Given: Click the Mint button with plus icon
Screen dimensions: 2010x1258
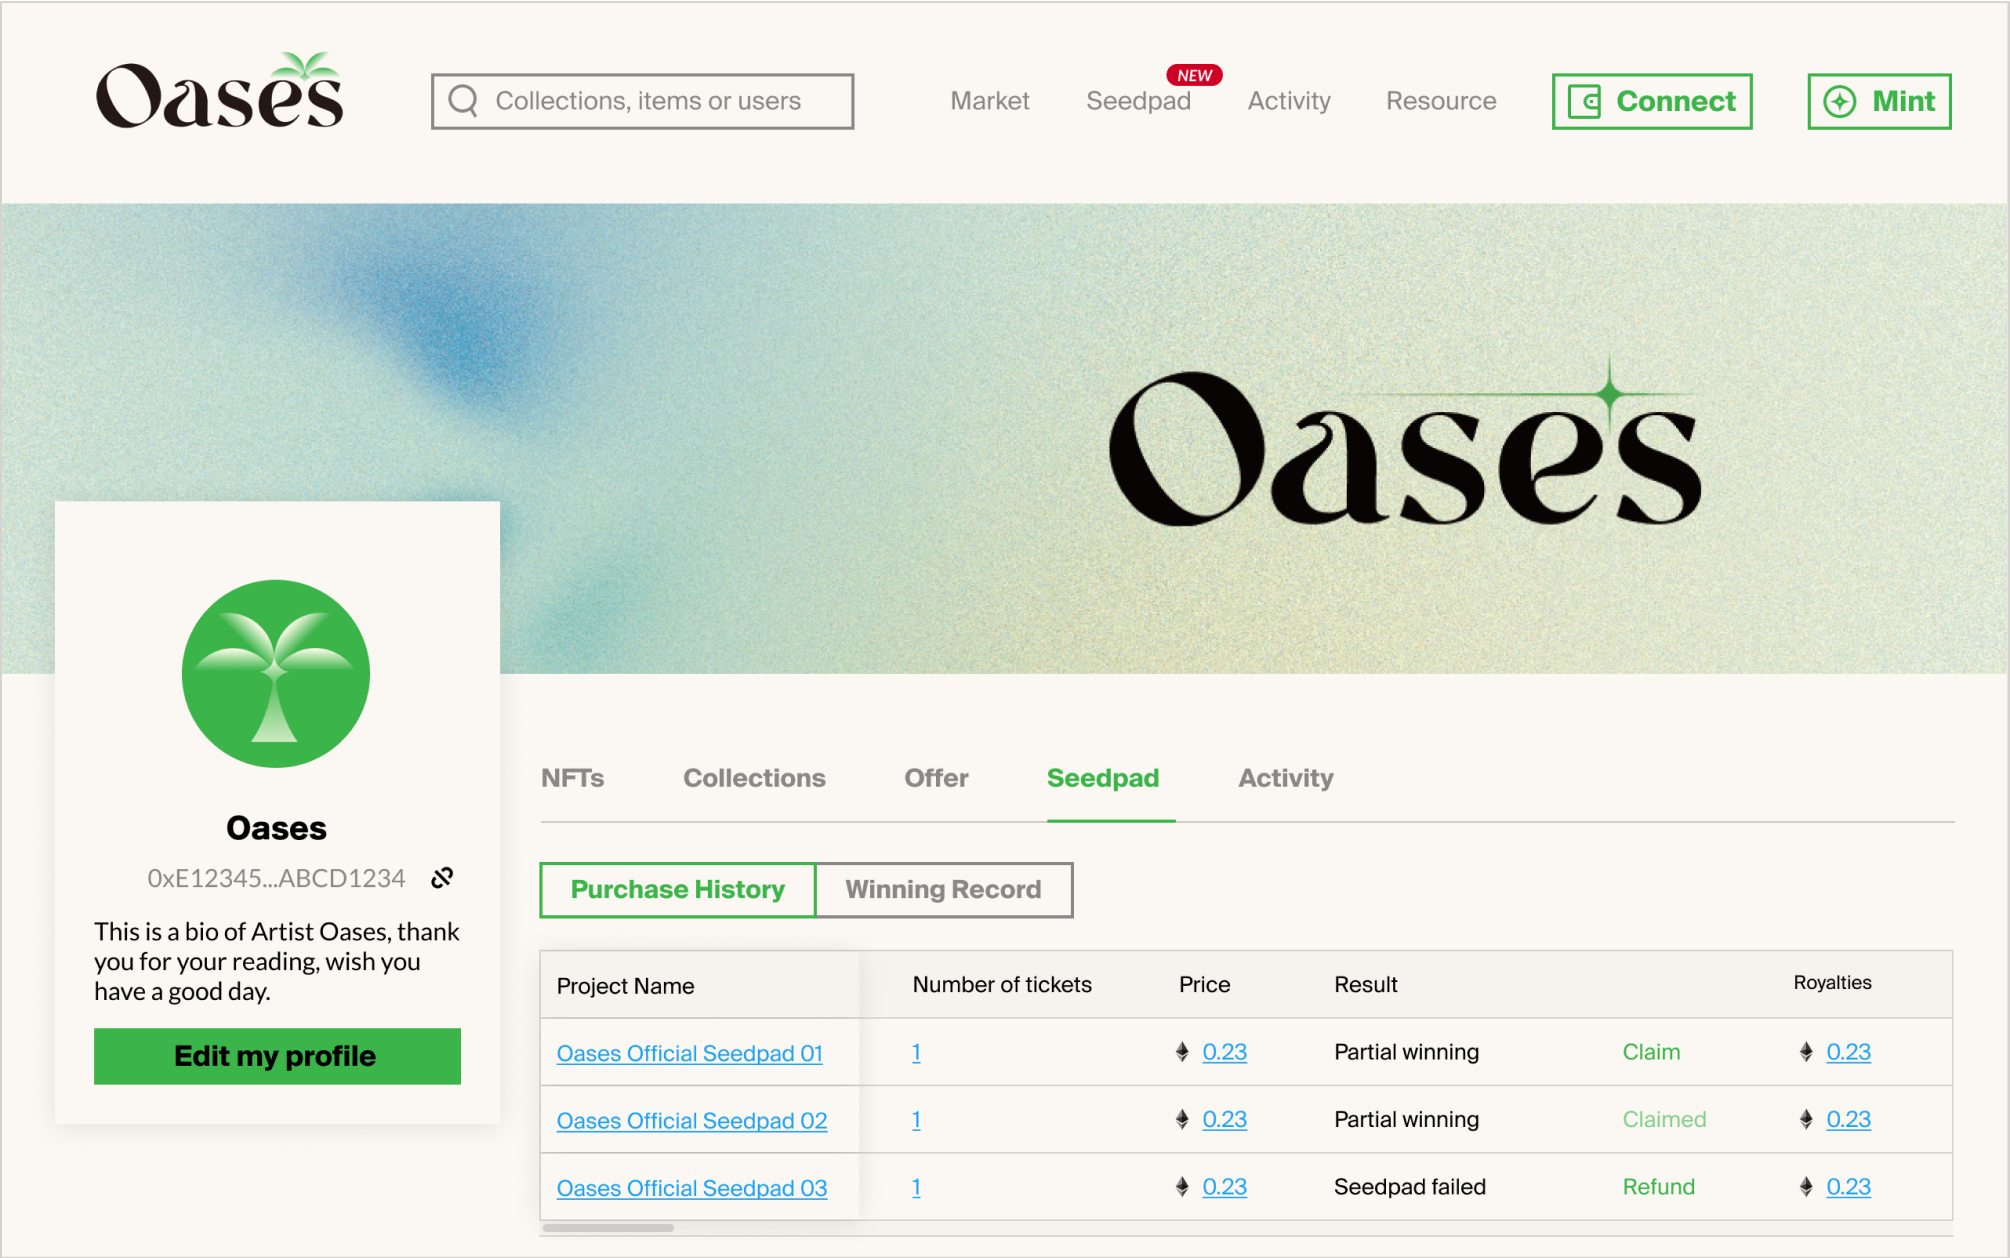Looking at the screenshot, I should (x=1878, y=101).
